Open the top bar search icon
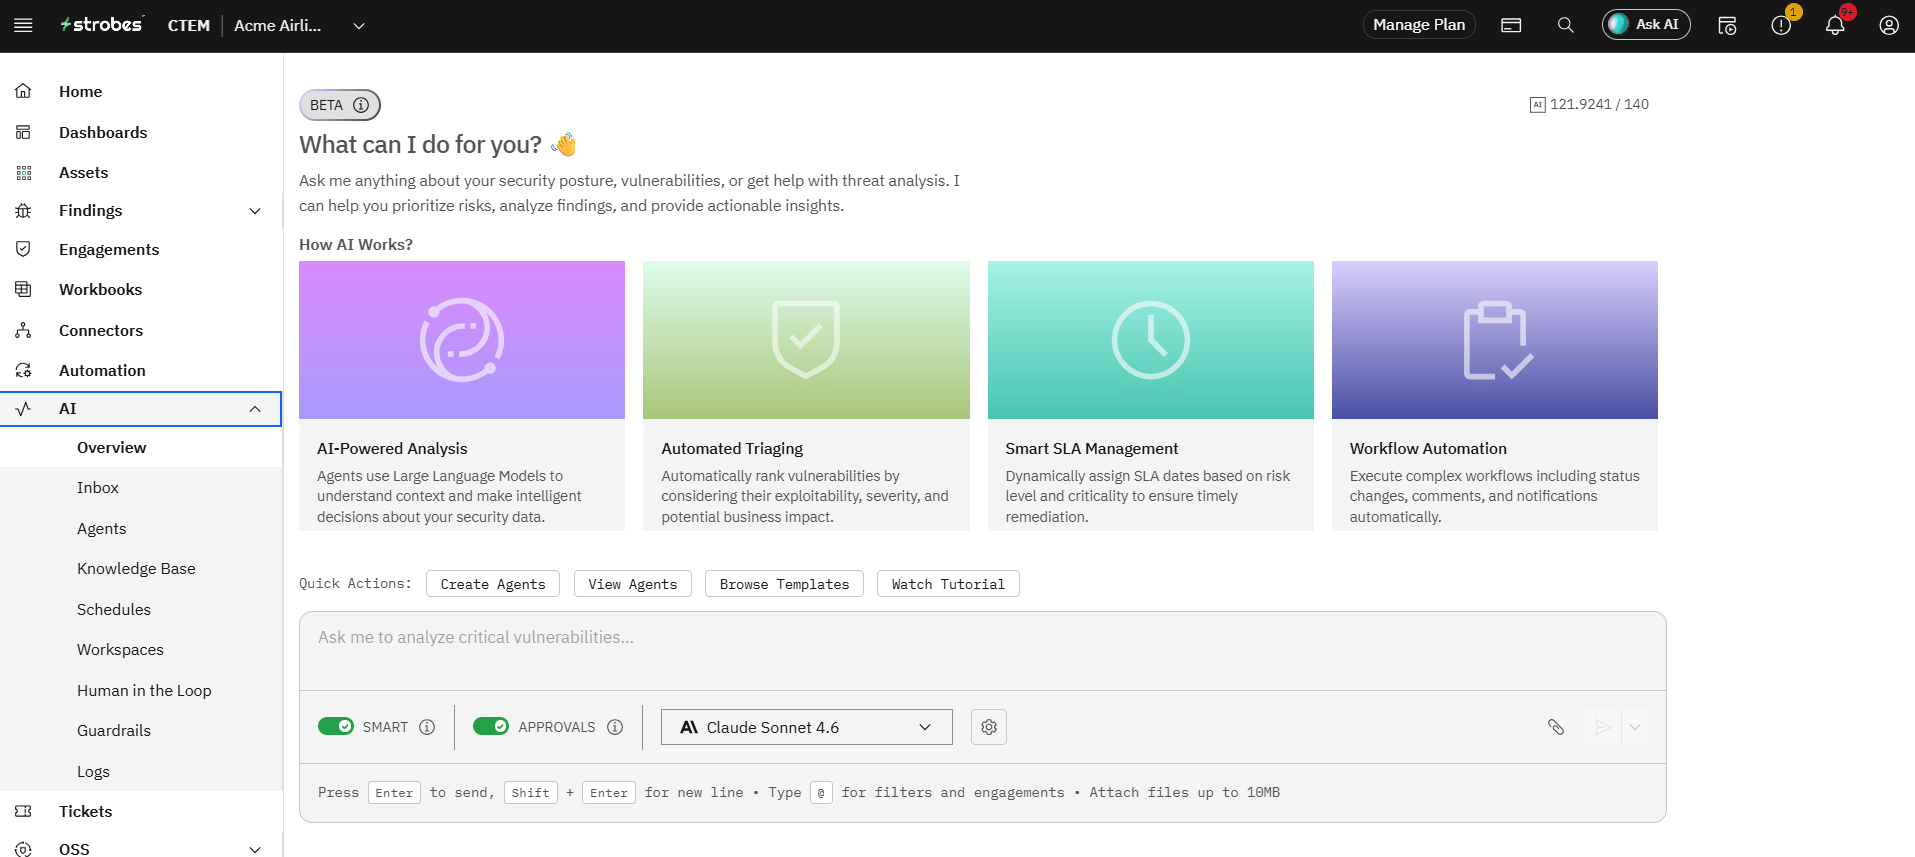The width and height of the screenshot is (1915, 857). point(1566,25)
